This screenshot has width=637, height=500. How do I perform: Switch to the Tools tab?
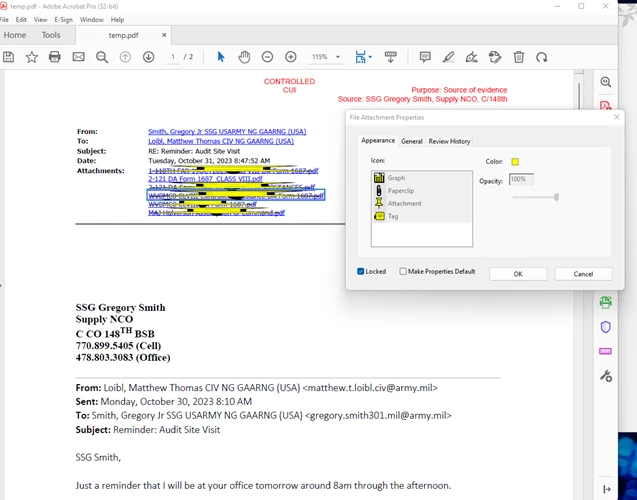tap(51, 35)
